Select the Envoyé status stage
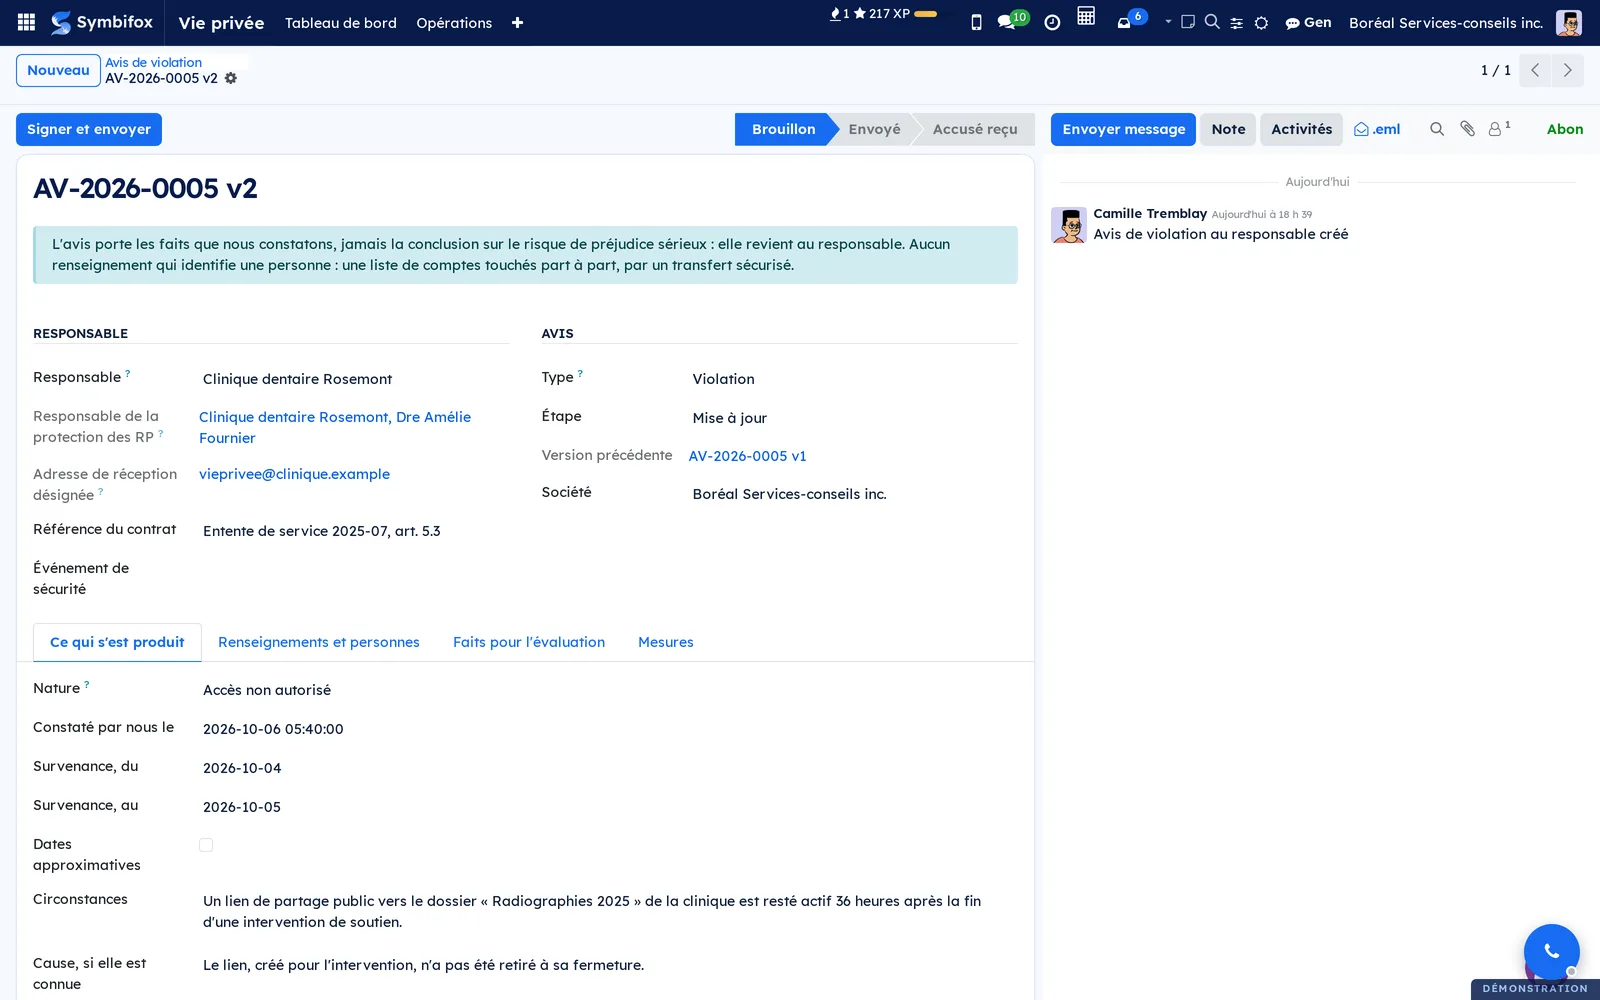Screen dimensions: 1600x1000 coord(874,129)
